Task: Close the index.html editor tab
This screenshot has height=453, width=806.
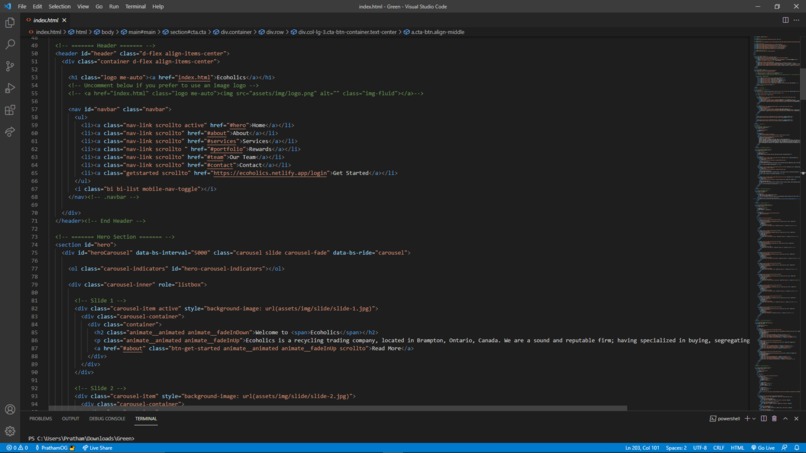Action: tap(64, 20)
